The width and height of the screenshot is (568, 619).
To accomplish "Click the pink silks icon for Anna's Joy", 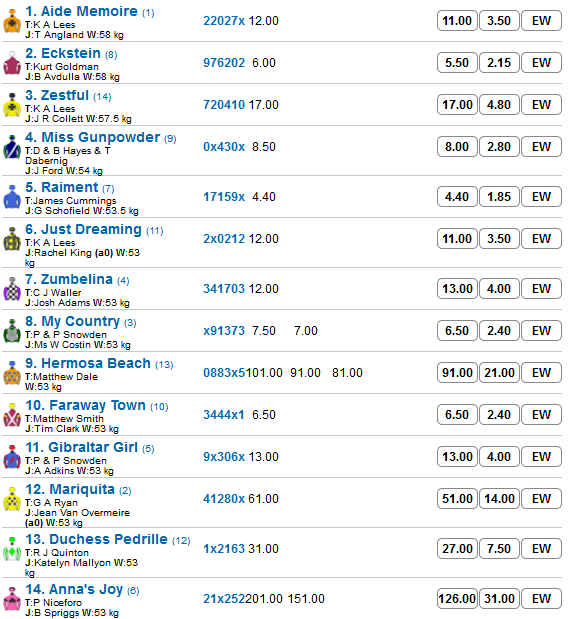I will [12, 599].
